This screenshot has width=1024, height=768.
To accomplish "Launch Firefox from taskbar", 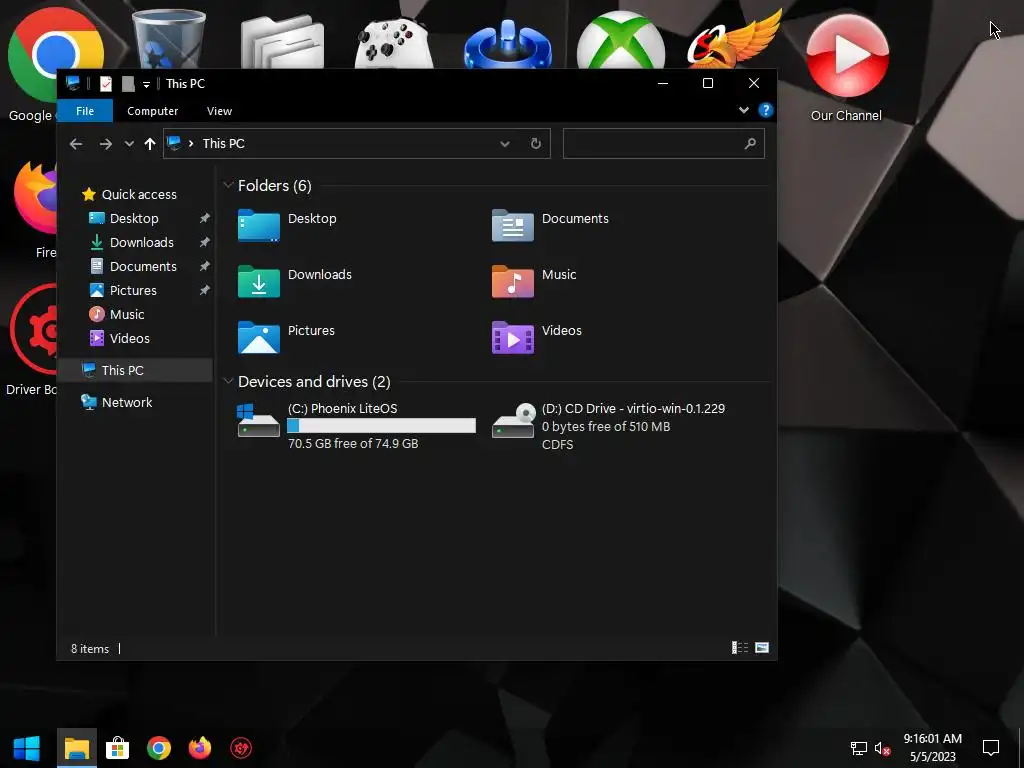I will pyautogui.click(x=200, y=748).
